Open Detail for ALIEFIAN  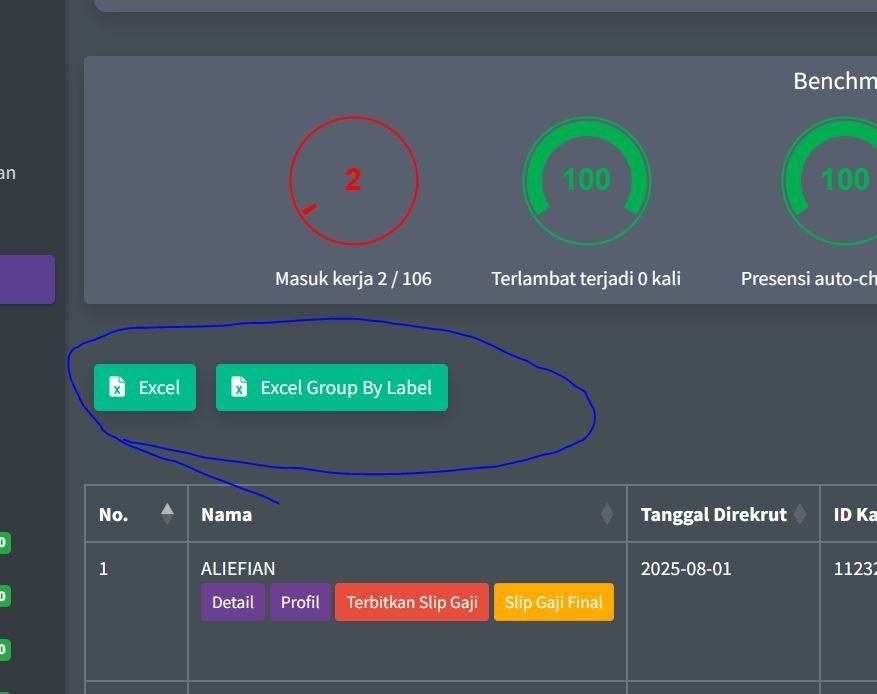coord(232,602)
